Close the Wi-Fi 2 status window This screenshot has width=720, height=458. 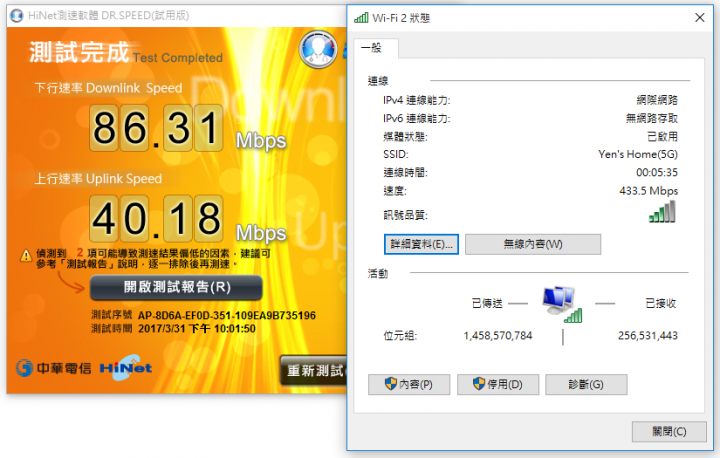click(x=700, y=18)
